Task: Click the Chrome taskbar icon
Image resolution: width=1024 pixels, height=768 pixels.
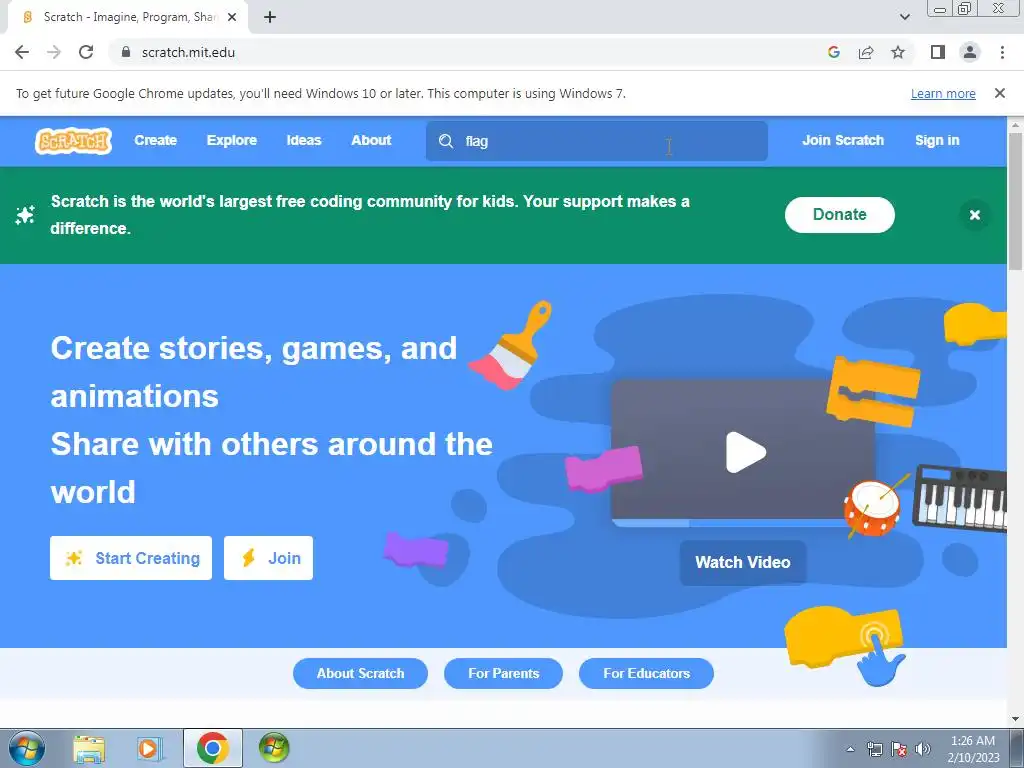Action: coord(212,748)
